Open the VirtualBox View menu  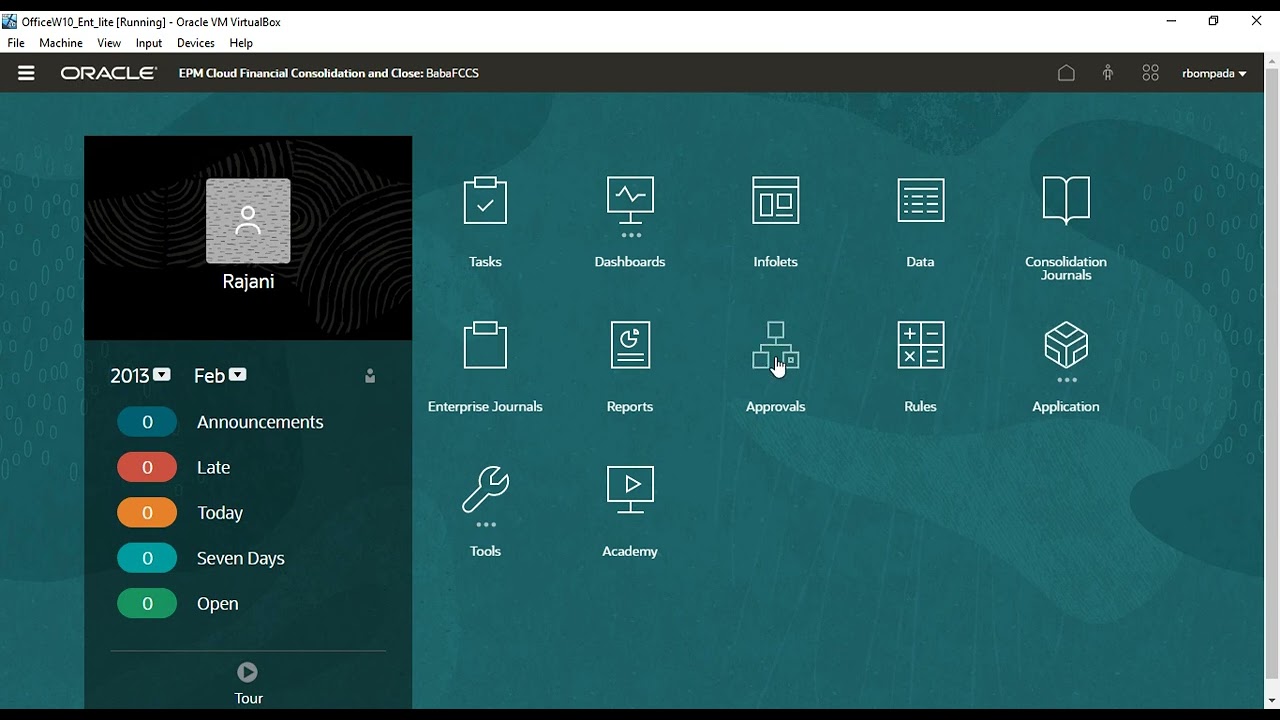pyautogui.click(x=109, y=43)
